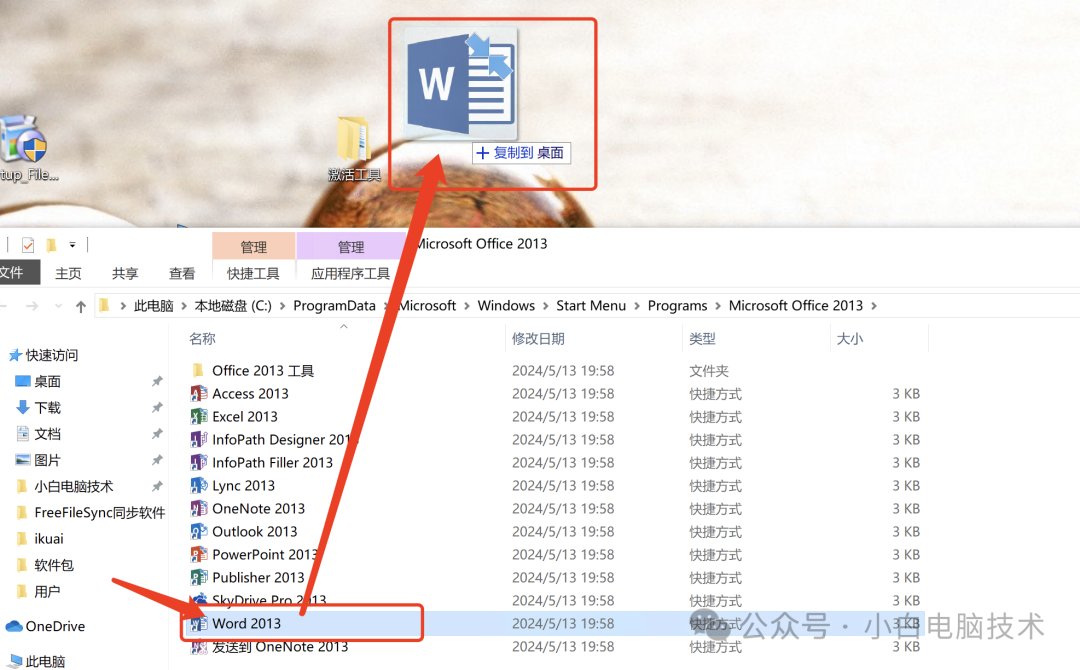Click Programs in address bar path
Image resolution: width=1080 pixels, height=670 pixels.
pyautogui.click(x=677, y=306)
